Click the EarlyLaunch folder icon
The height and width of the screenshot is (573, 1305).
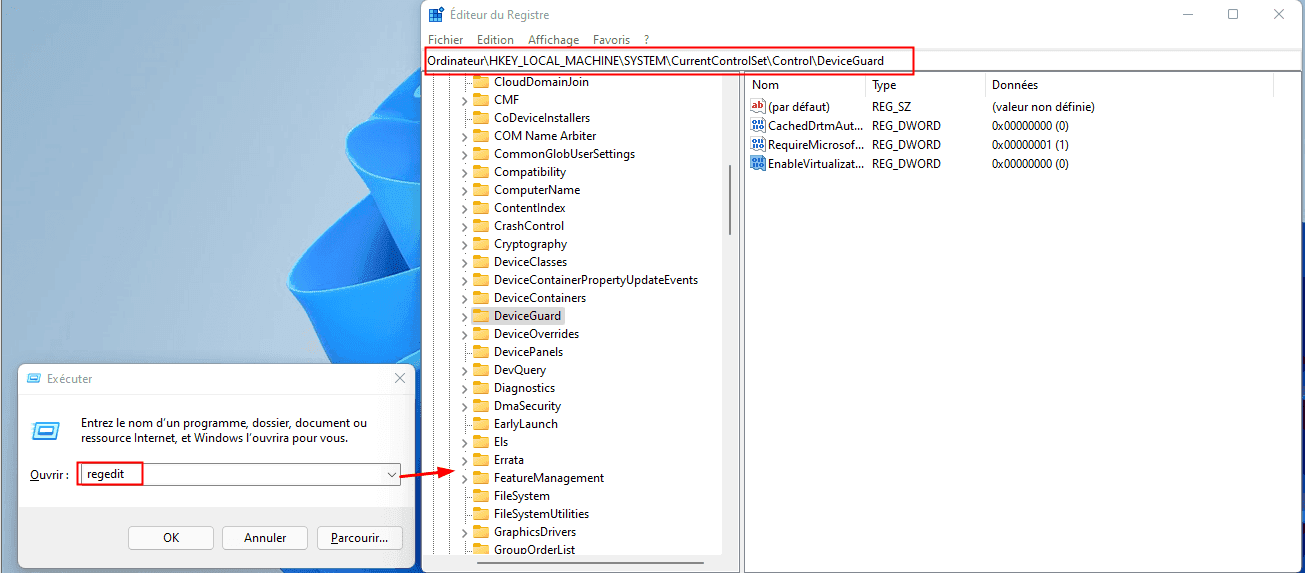click(480, 424)
